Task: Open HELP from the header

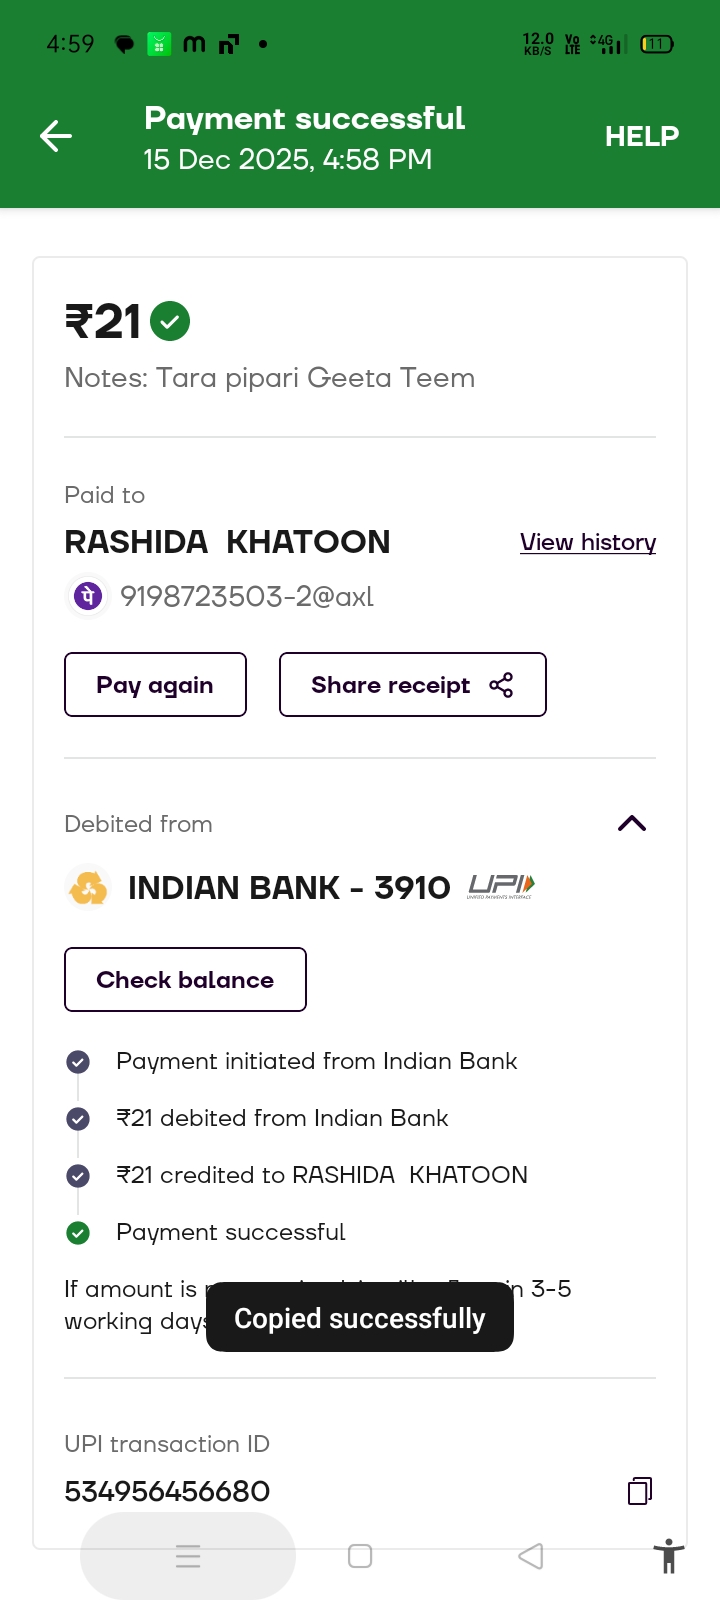Action: coord(642,136)
